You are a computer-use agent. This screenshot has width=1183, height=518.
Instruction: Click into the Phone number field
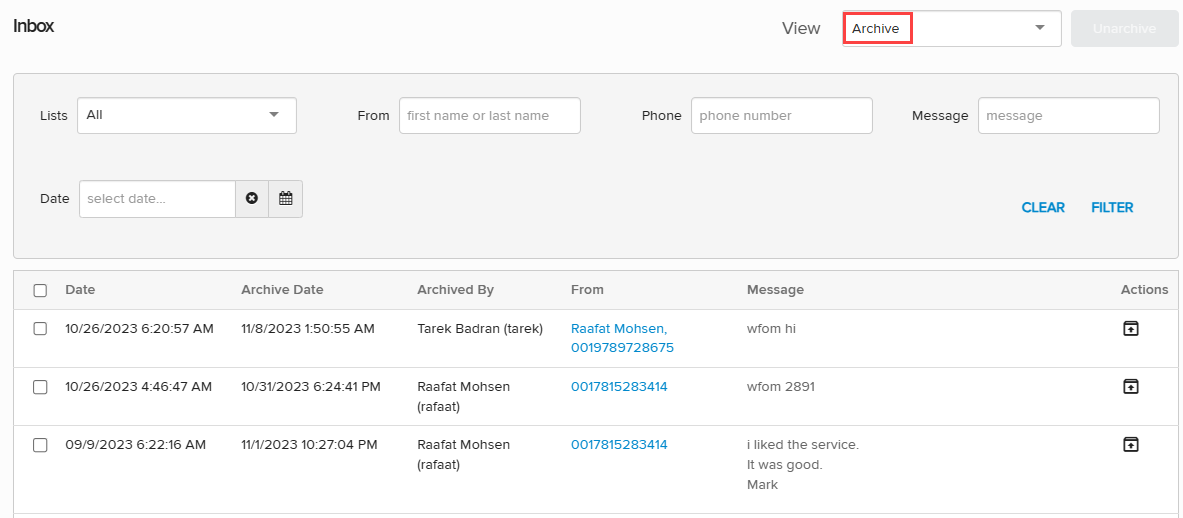click(x=781, y=116)
